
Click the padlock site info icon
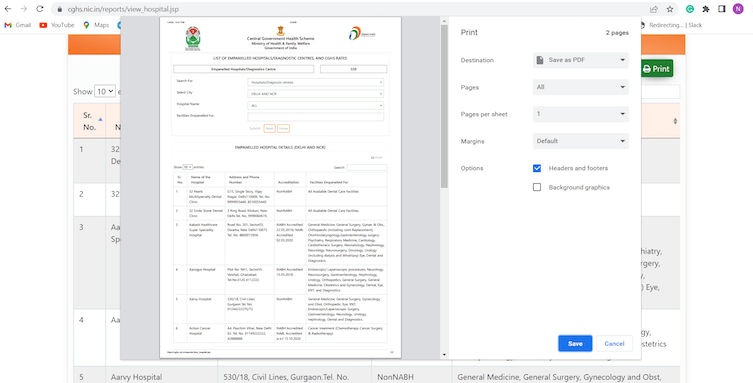coord(60,9)
